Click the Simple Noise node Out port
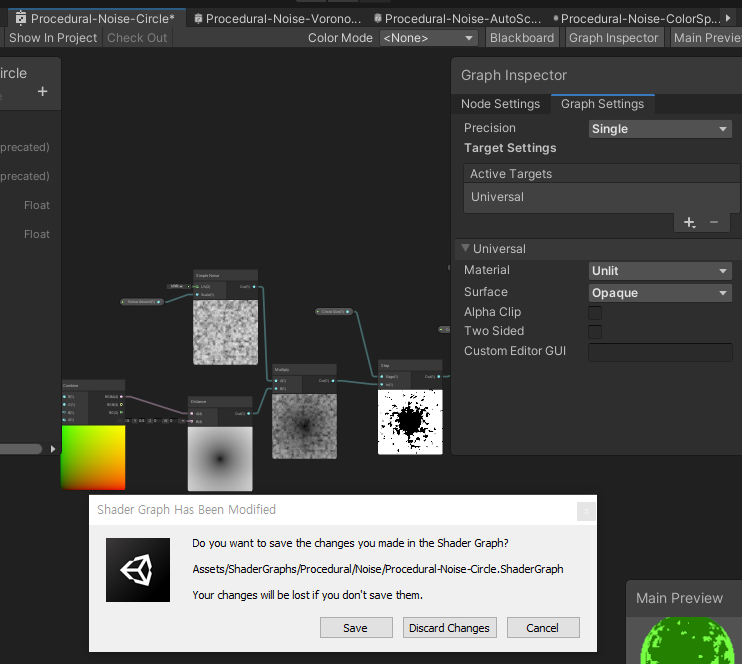Viewport: 742px width, 664px height. coord(254,286)
